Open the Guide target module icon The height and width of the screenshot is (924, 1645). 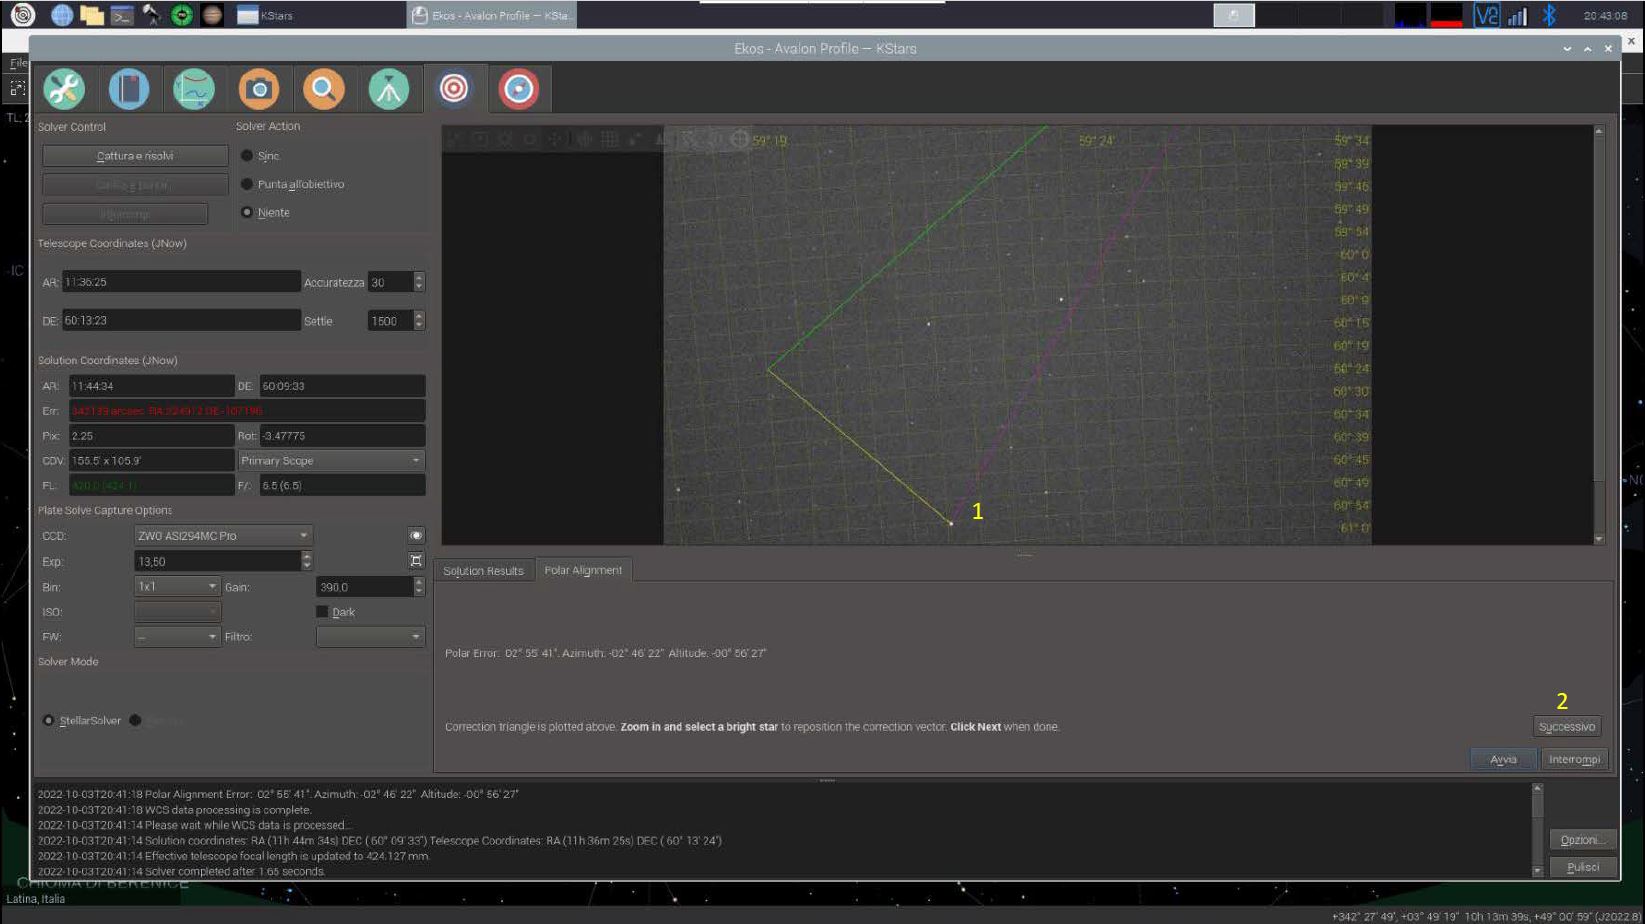519,89
